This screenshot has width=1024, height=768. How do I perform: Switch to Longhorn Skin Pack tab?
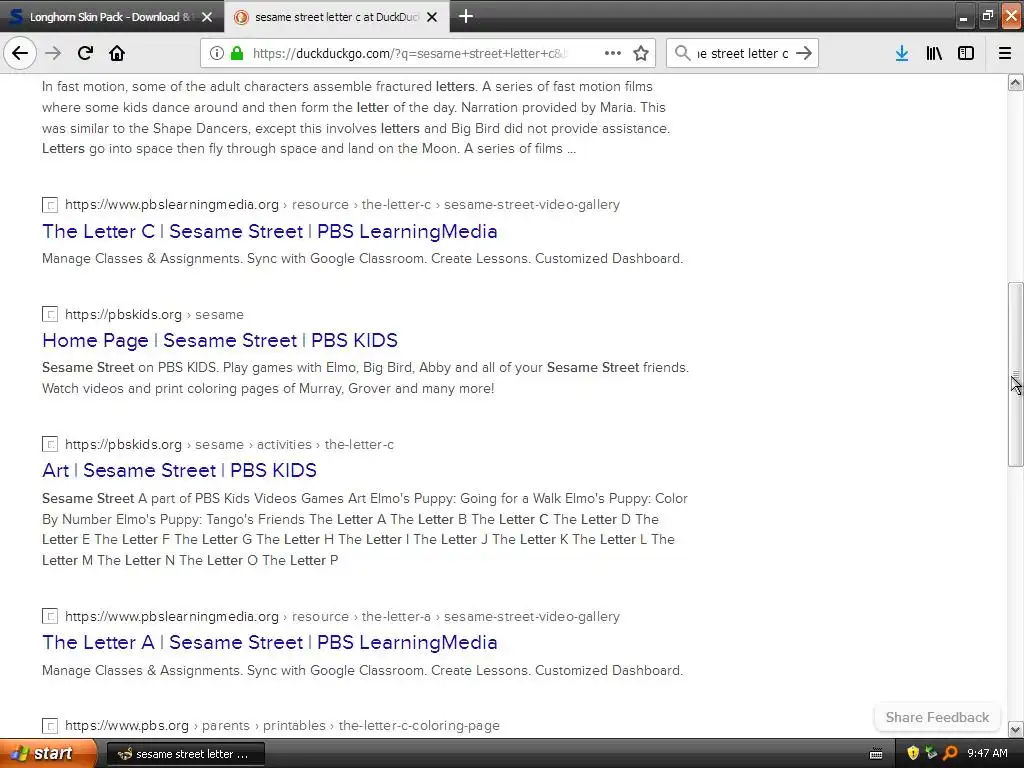click(112, 16)
